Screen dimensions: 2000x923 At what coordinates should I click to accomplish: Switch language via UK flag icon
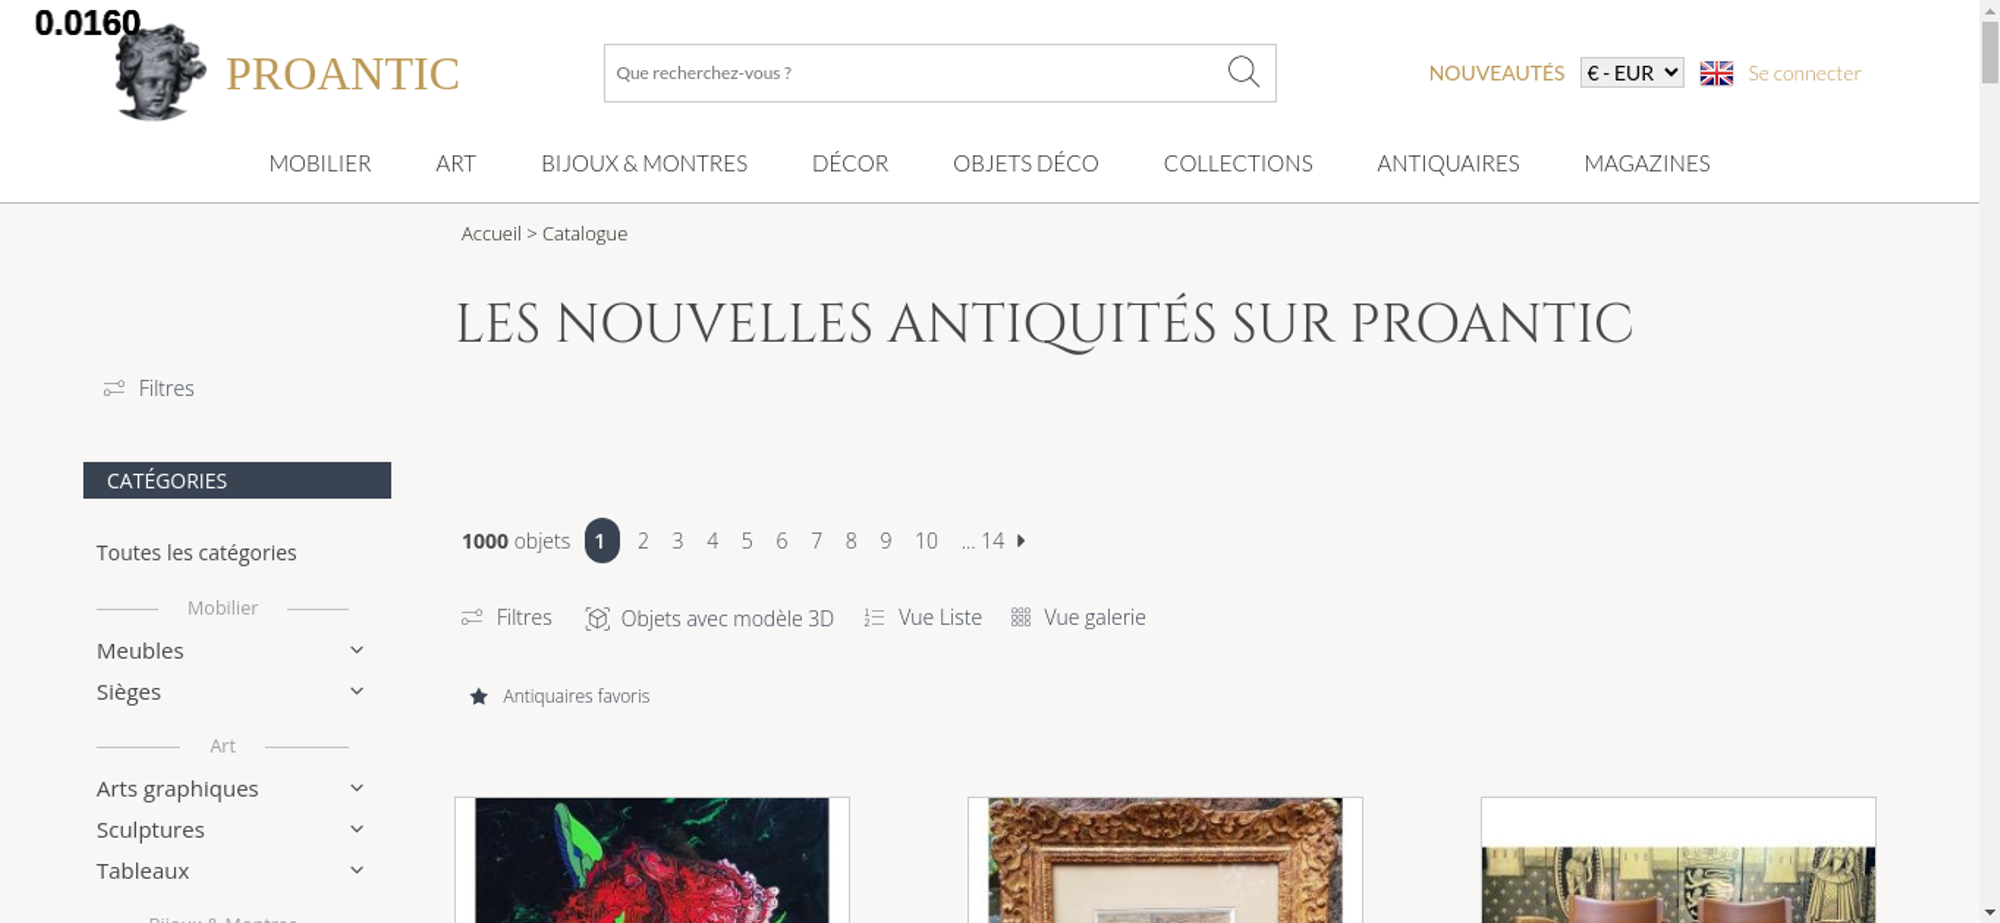coord(1716,73)
